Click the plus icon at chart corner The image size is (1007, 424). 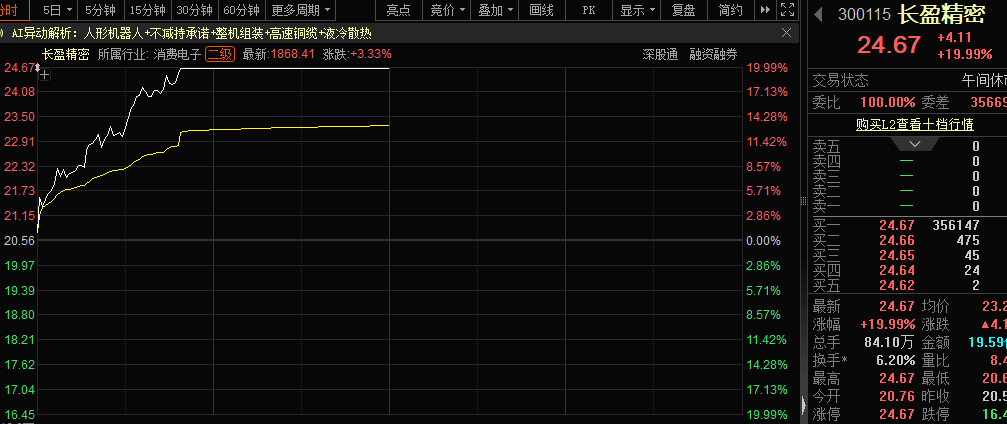[44, 75]
